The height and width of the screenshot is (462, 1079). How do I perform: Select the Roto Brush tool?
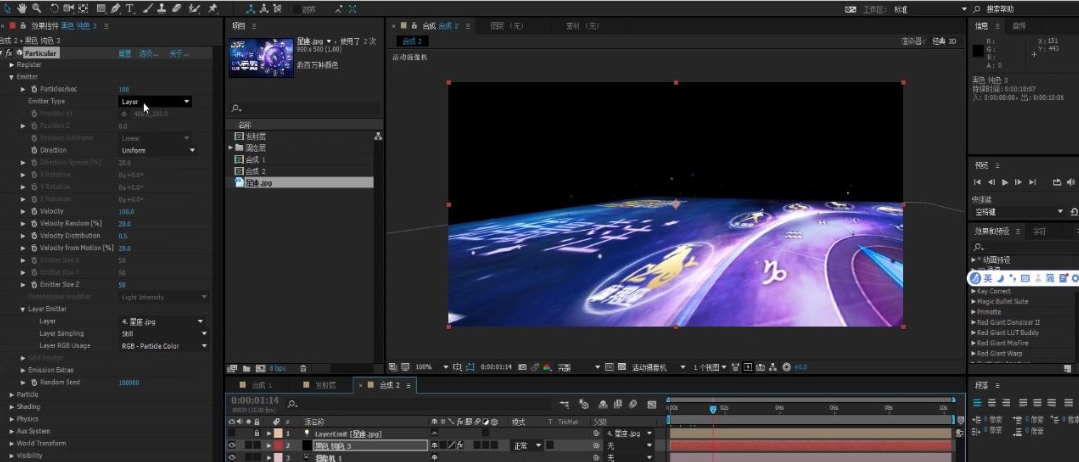tap(194, 8)
